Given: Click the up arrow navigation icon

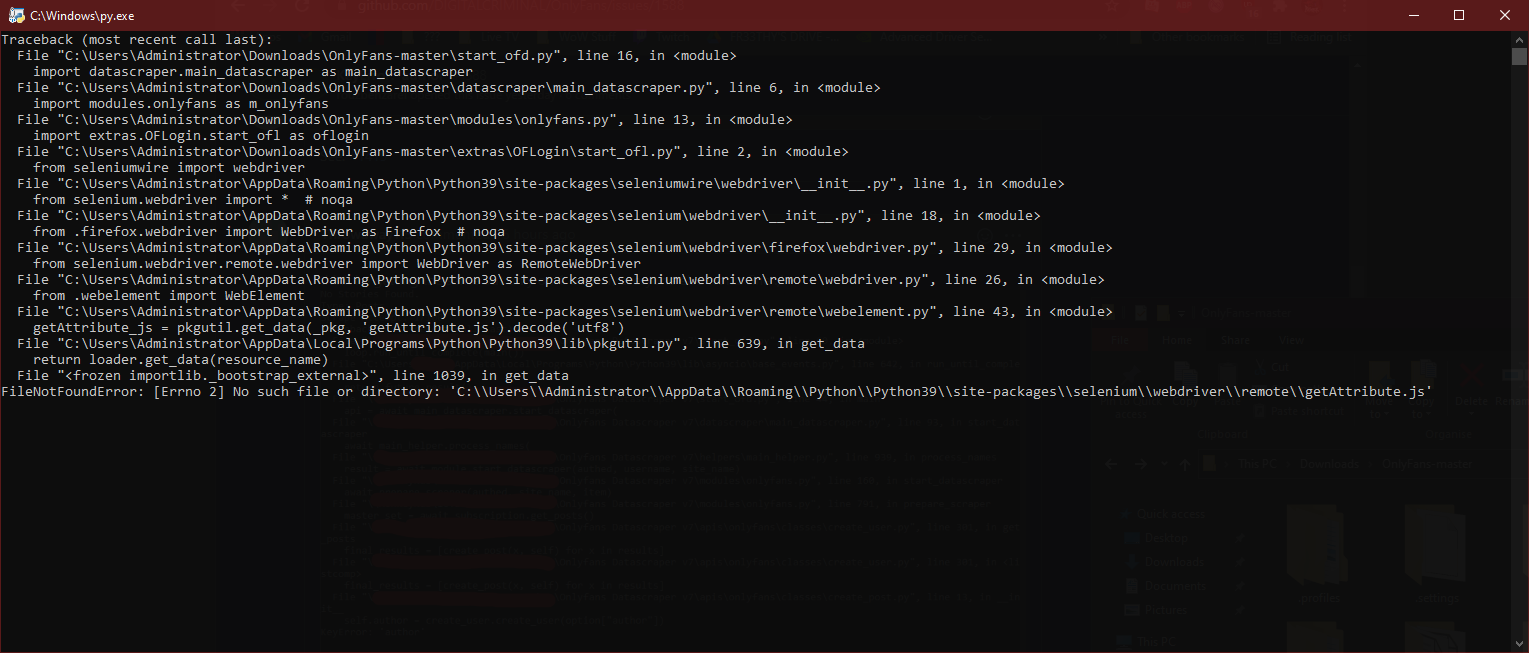Looking at the screenshot, I should point(1185,464).
